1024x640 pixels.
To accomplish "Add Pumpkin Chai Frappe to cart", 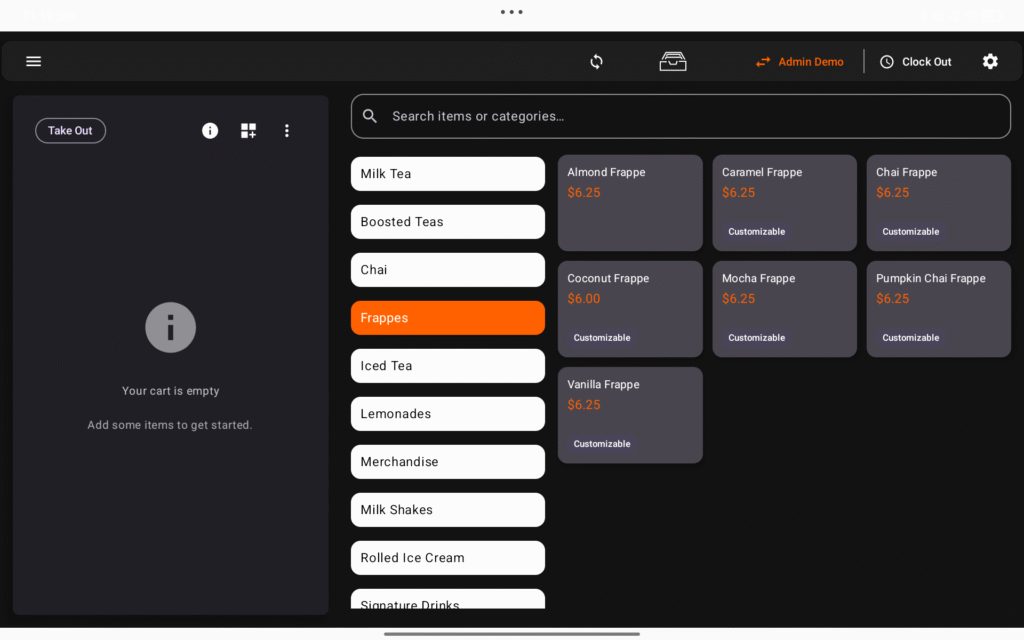I will 938,308.
